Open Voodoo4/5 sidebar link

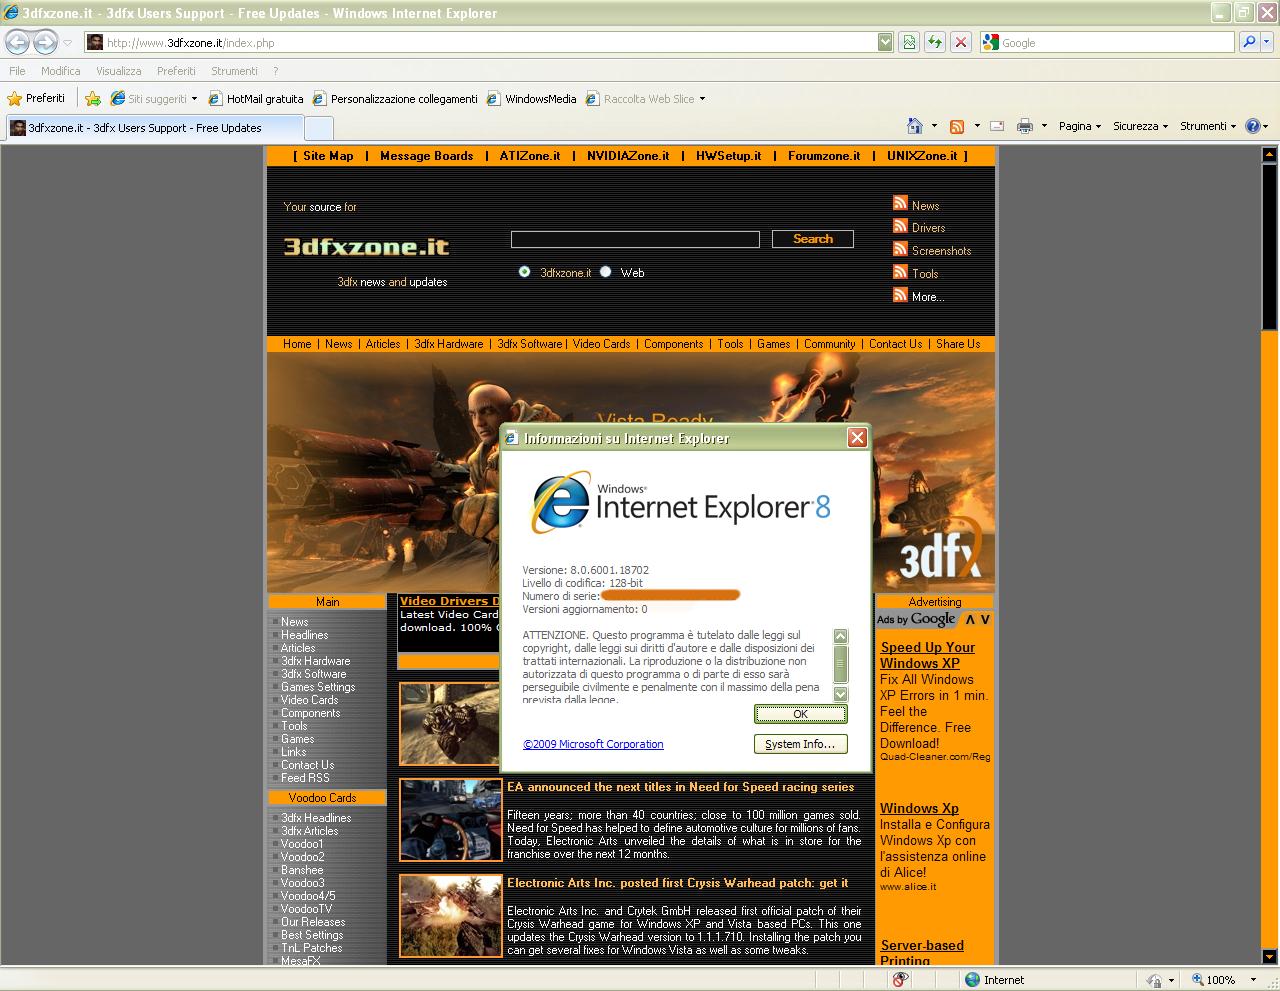click(x=308, y=896)
